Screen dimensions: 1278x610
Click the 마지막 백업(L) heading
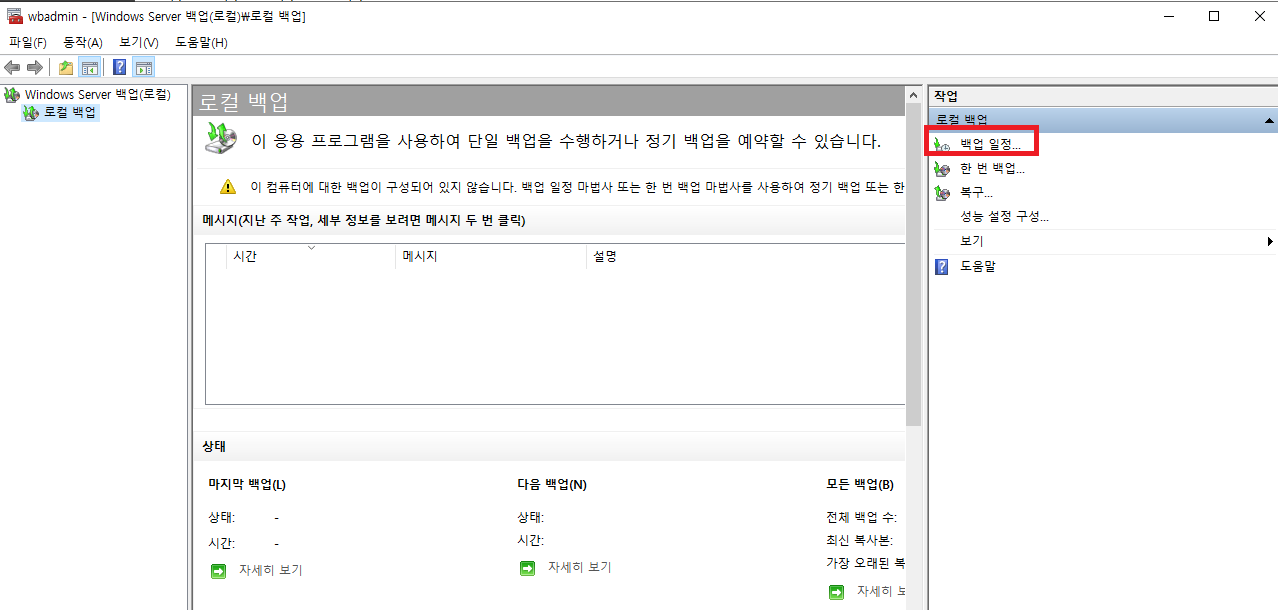(x=247, y=484)
